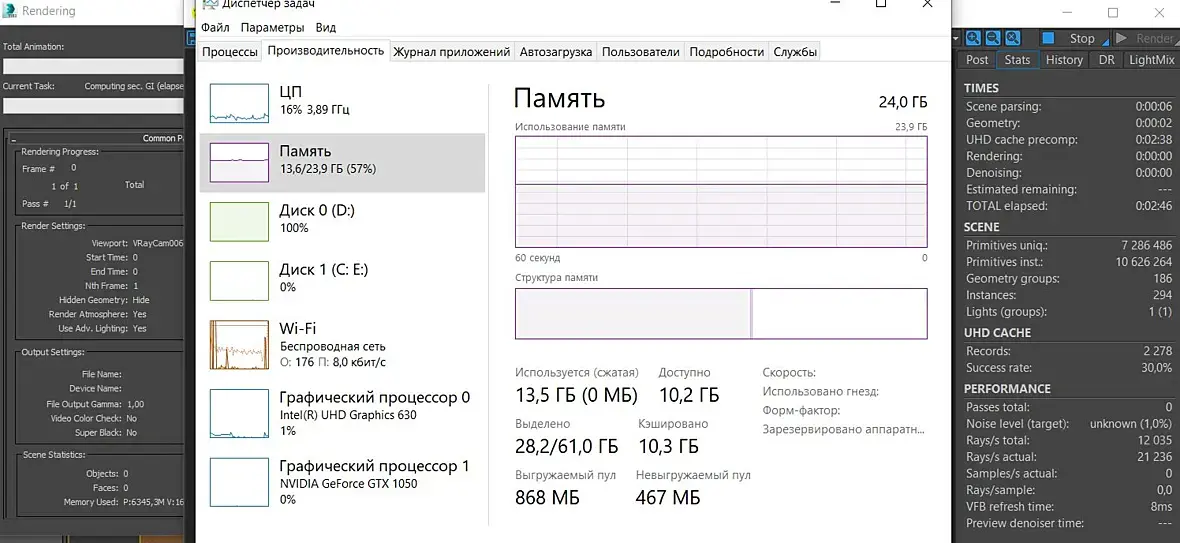
Task: Collapse the Common Parameters rollout
Action: tap(100, 138)
